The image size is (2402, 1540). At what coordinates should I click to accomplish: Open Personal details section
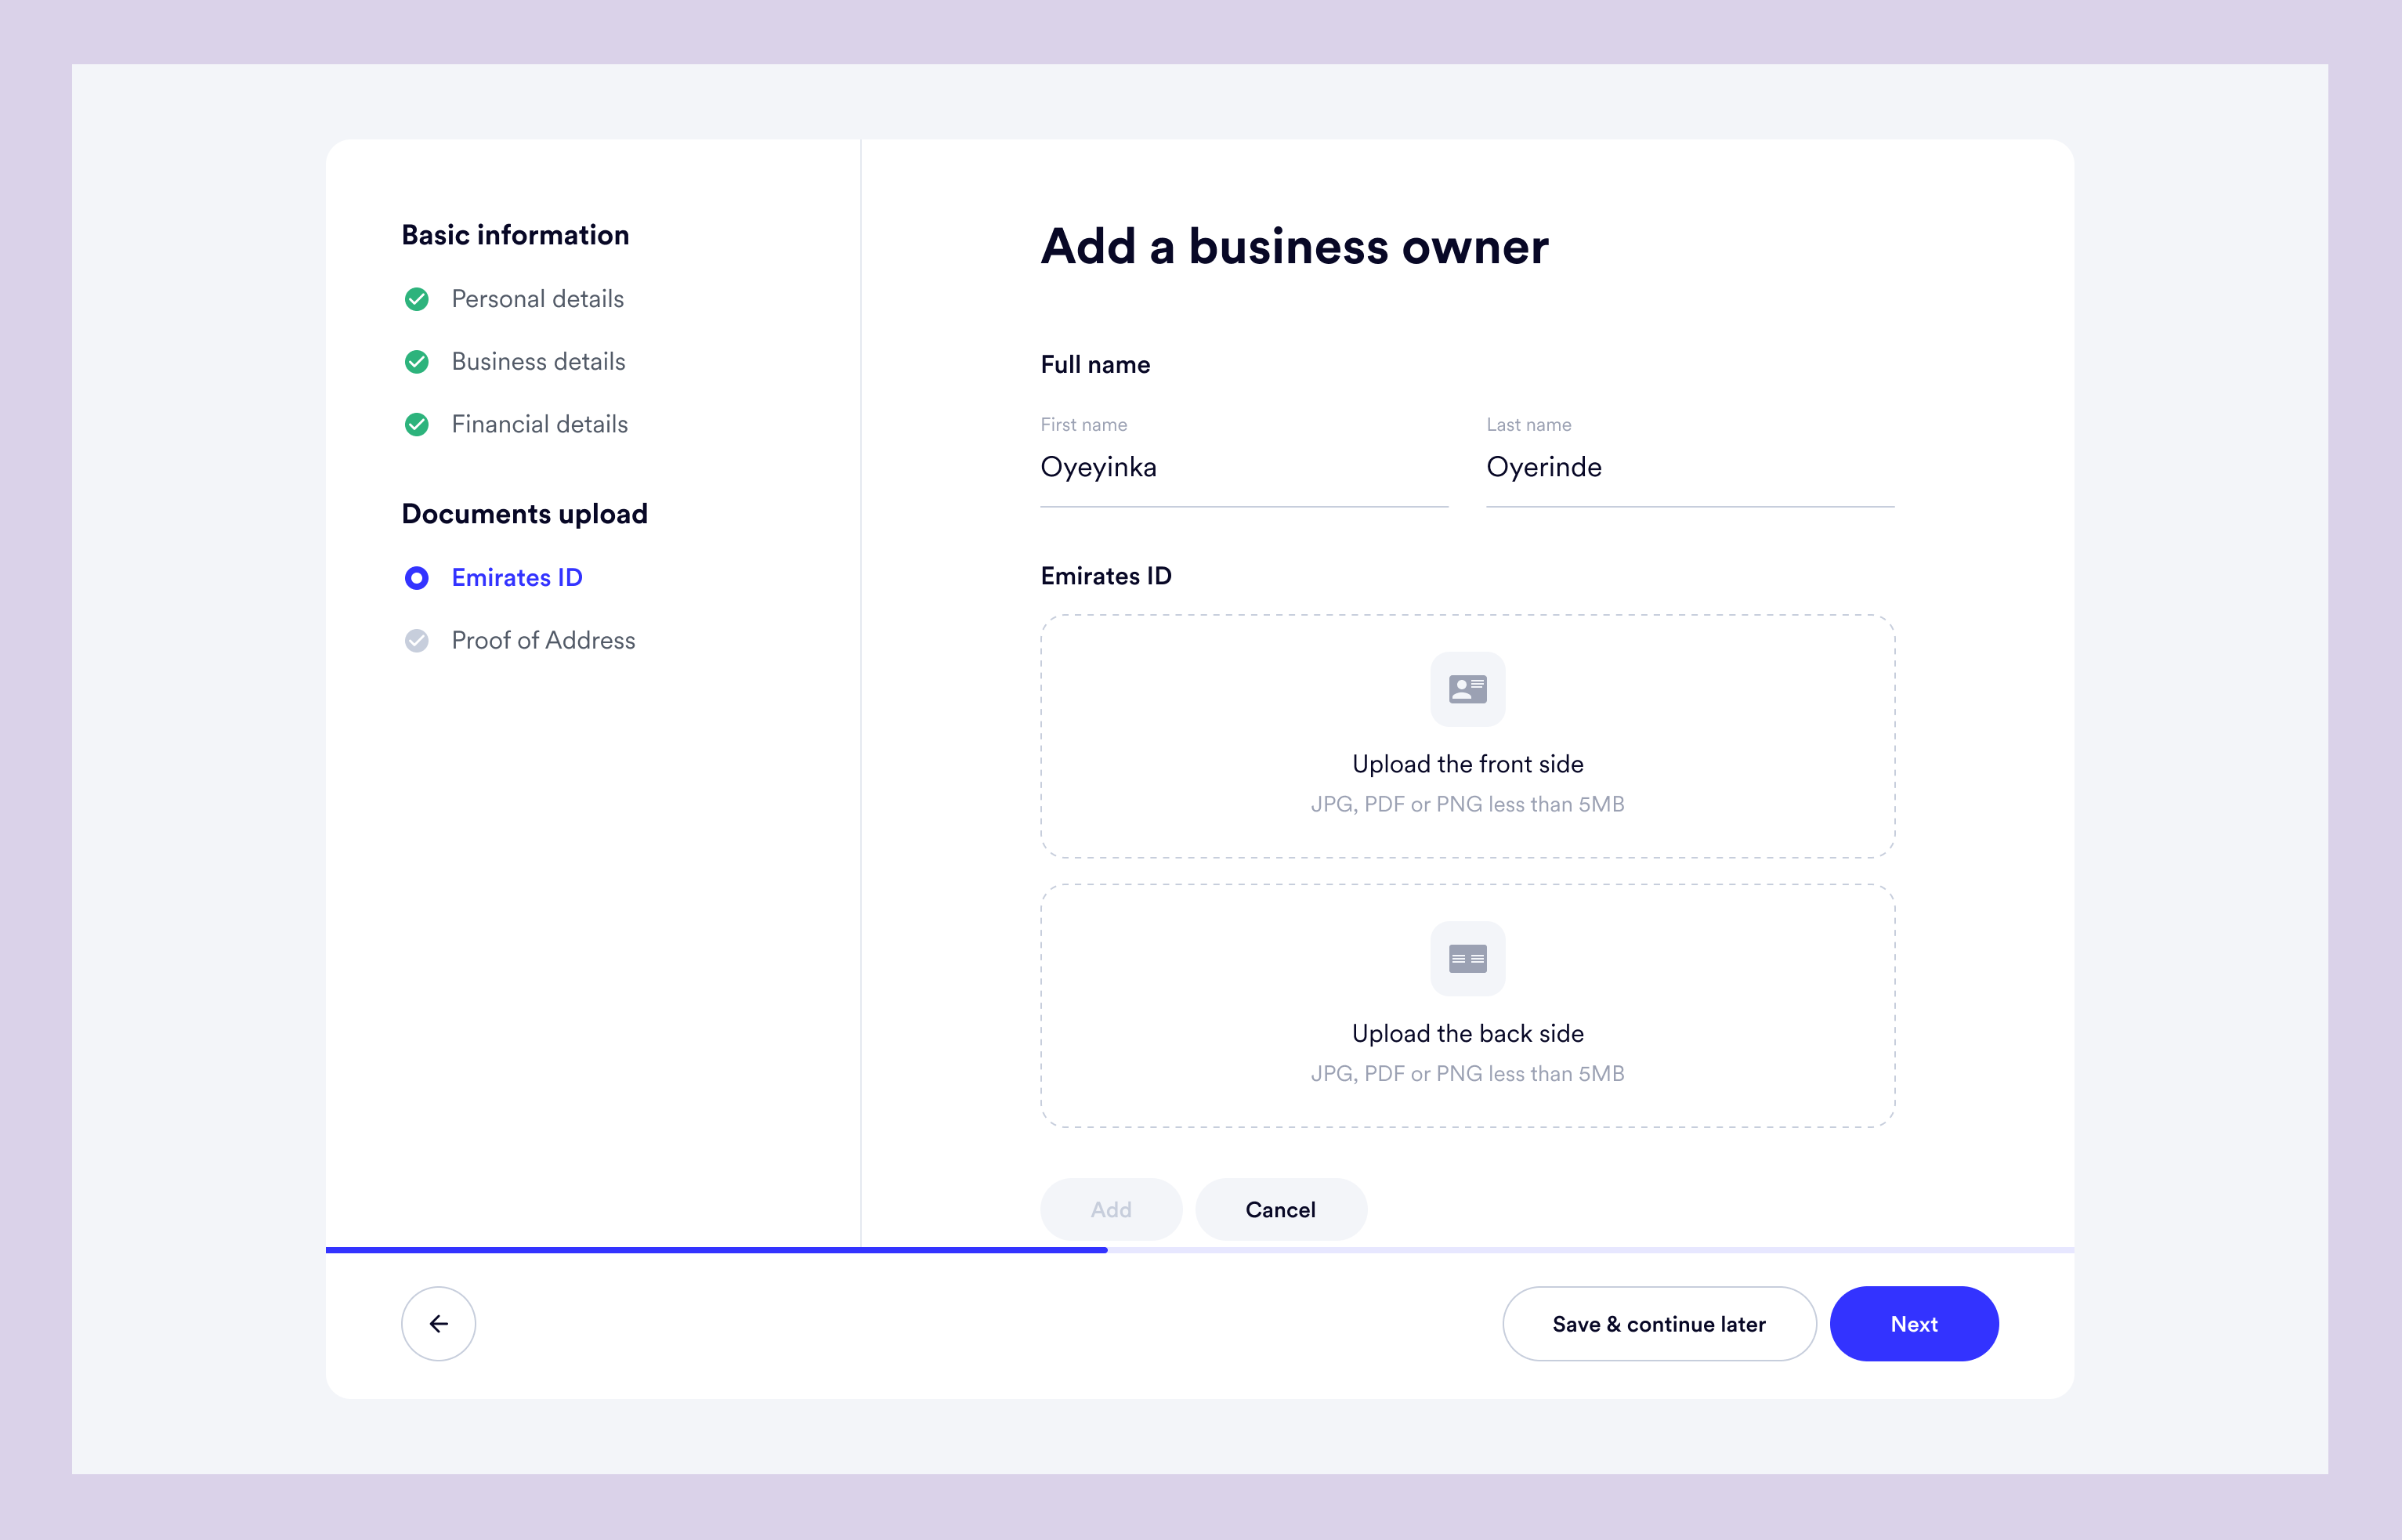tap(537, 299)
